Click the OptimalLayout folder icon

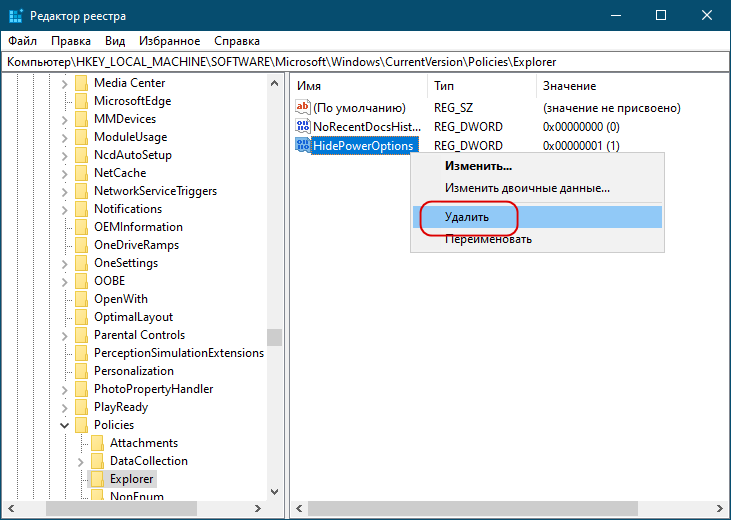[x=81, y=317]
